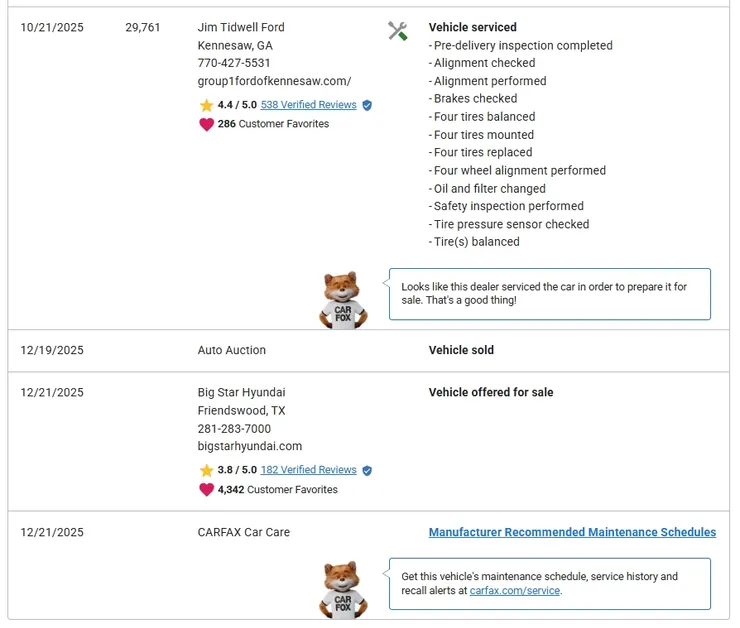Open 538 Verified Reviews link
Viewport: 740px width, 628px height.
tap(308, 105)
